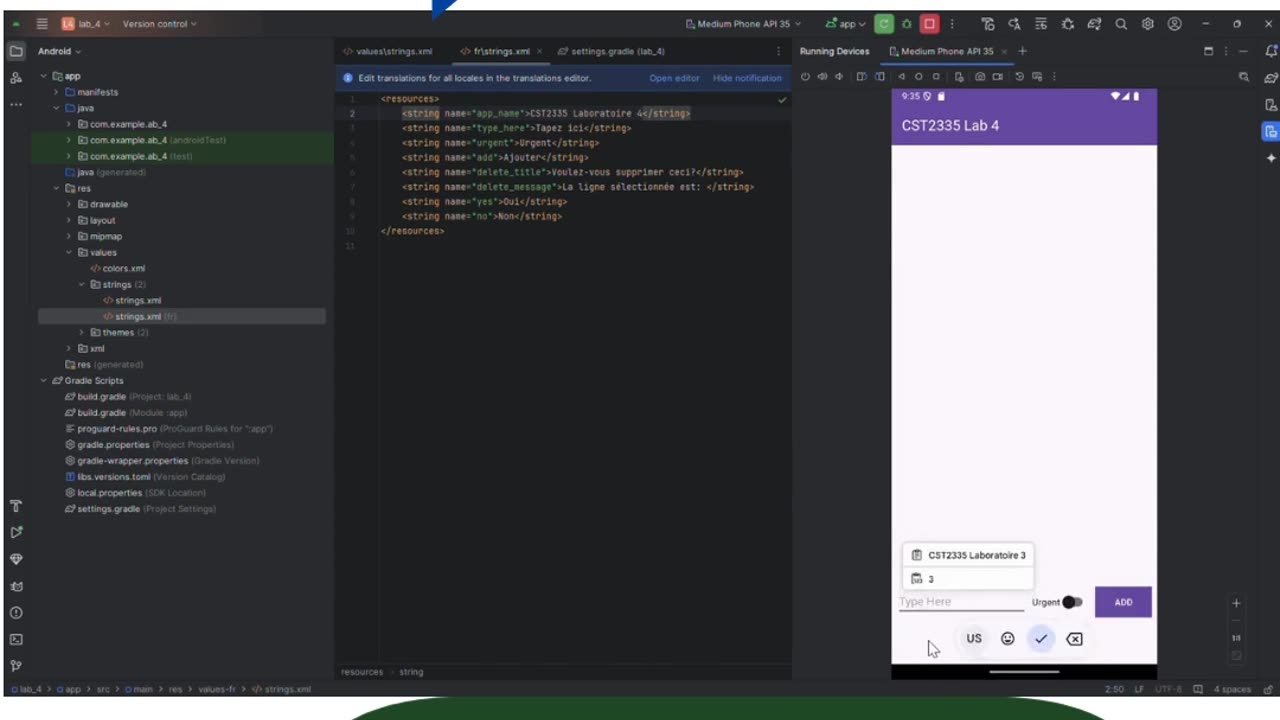
Task: Click Hide notification link
Action: pos(747,78)
